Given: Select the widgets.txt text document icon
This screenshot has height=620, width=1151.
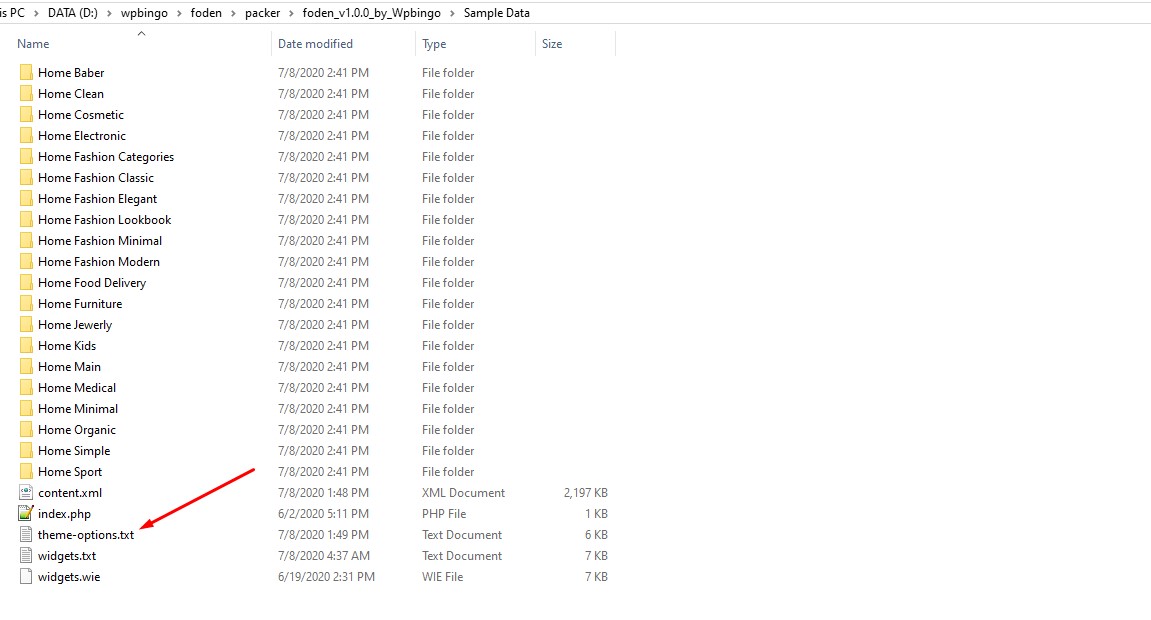Looking at the screenshot, I should 26,556.
